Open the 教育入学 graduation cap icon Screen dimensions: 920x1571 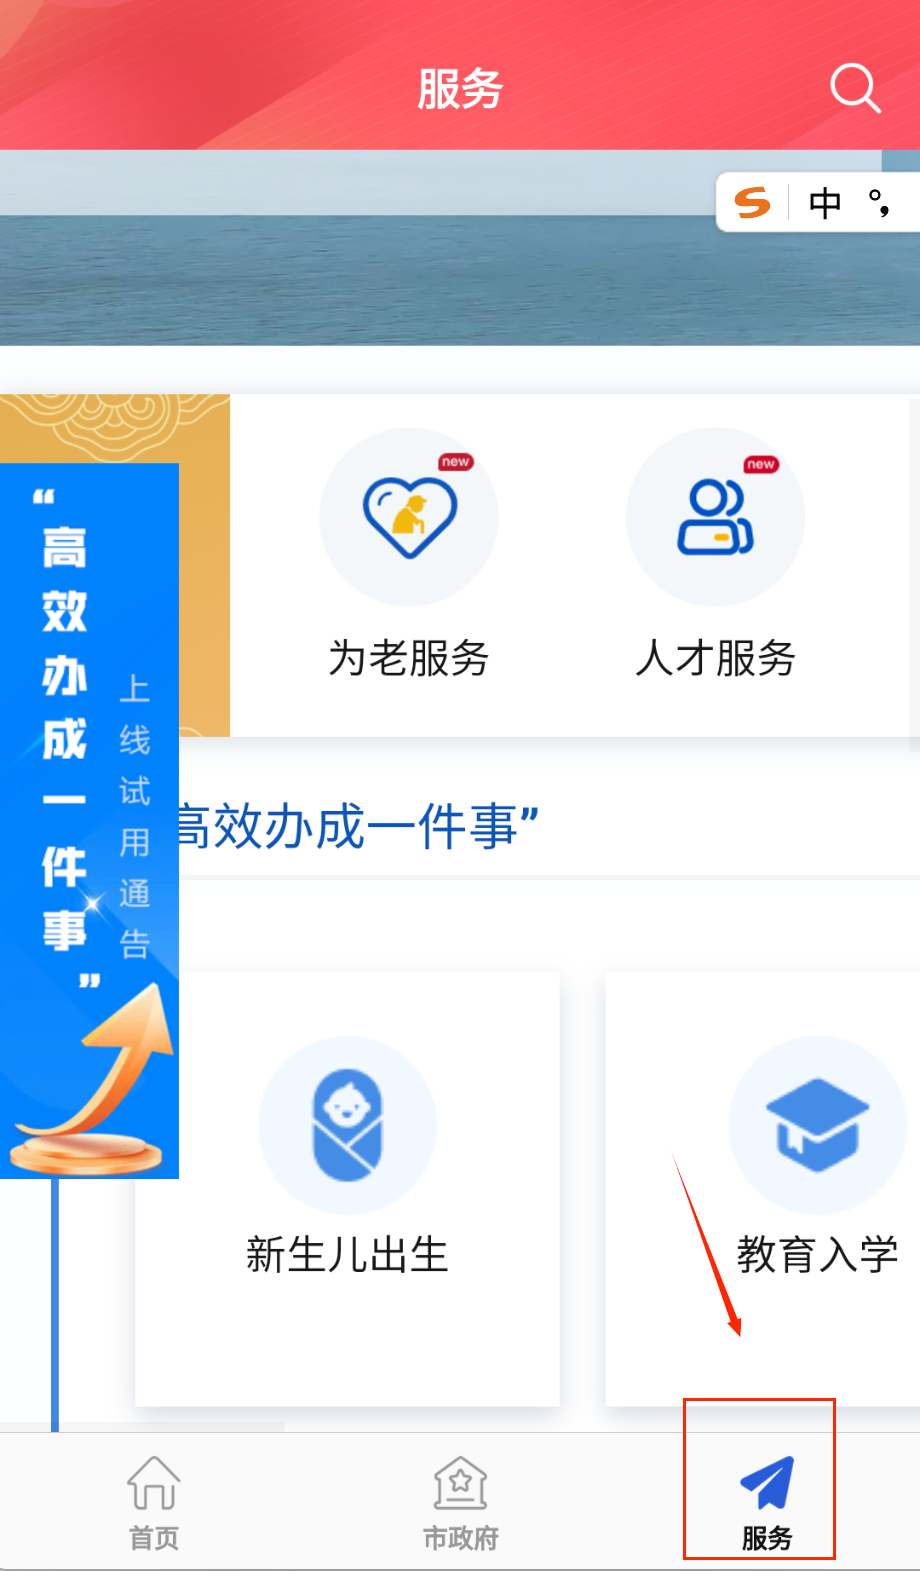tap(817, 1126)
